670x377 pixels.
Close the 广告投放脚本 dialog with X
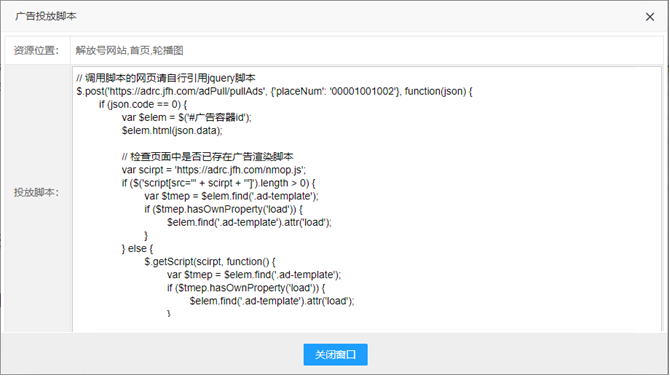[649, 17]
